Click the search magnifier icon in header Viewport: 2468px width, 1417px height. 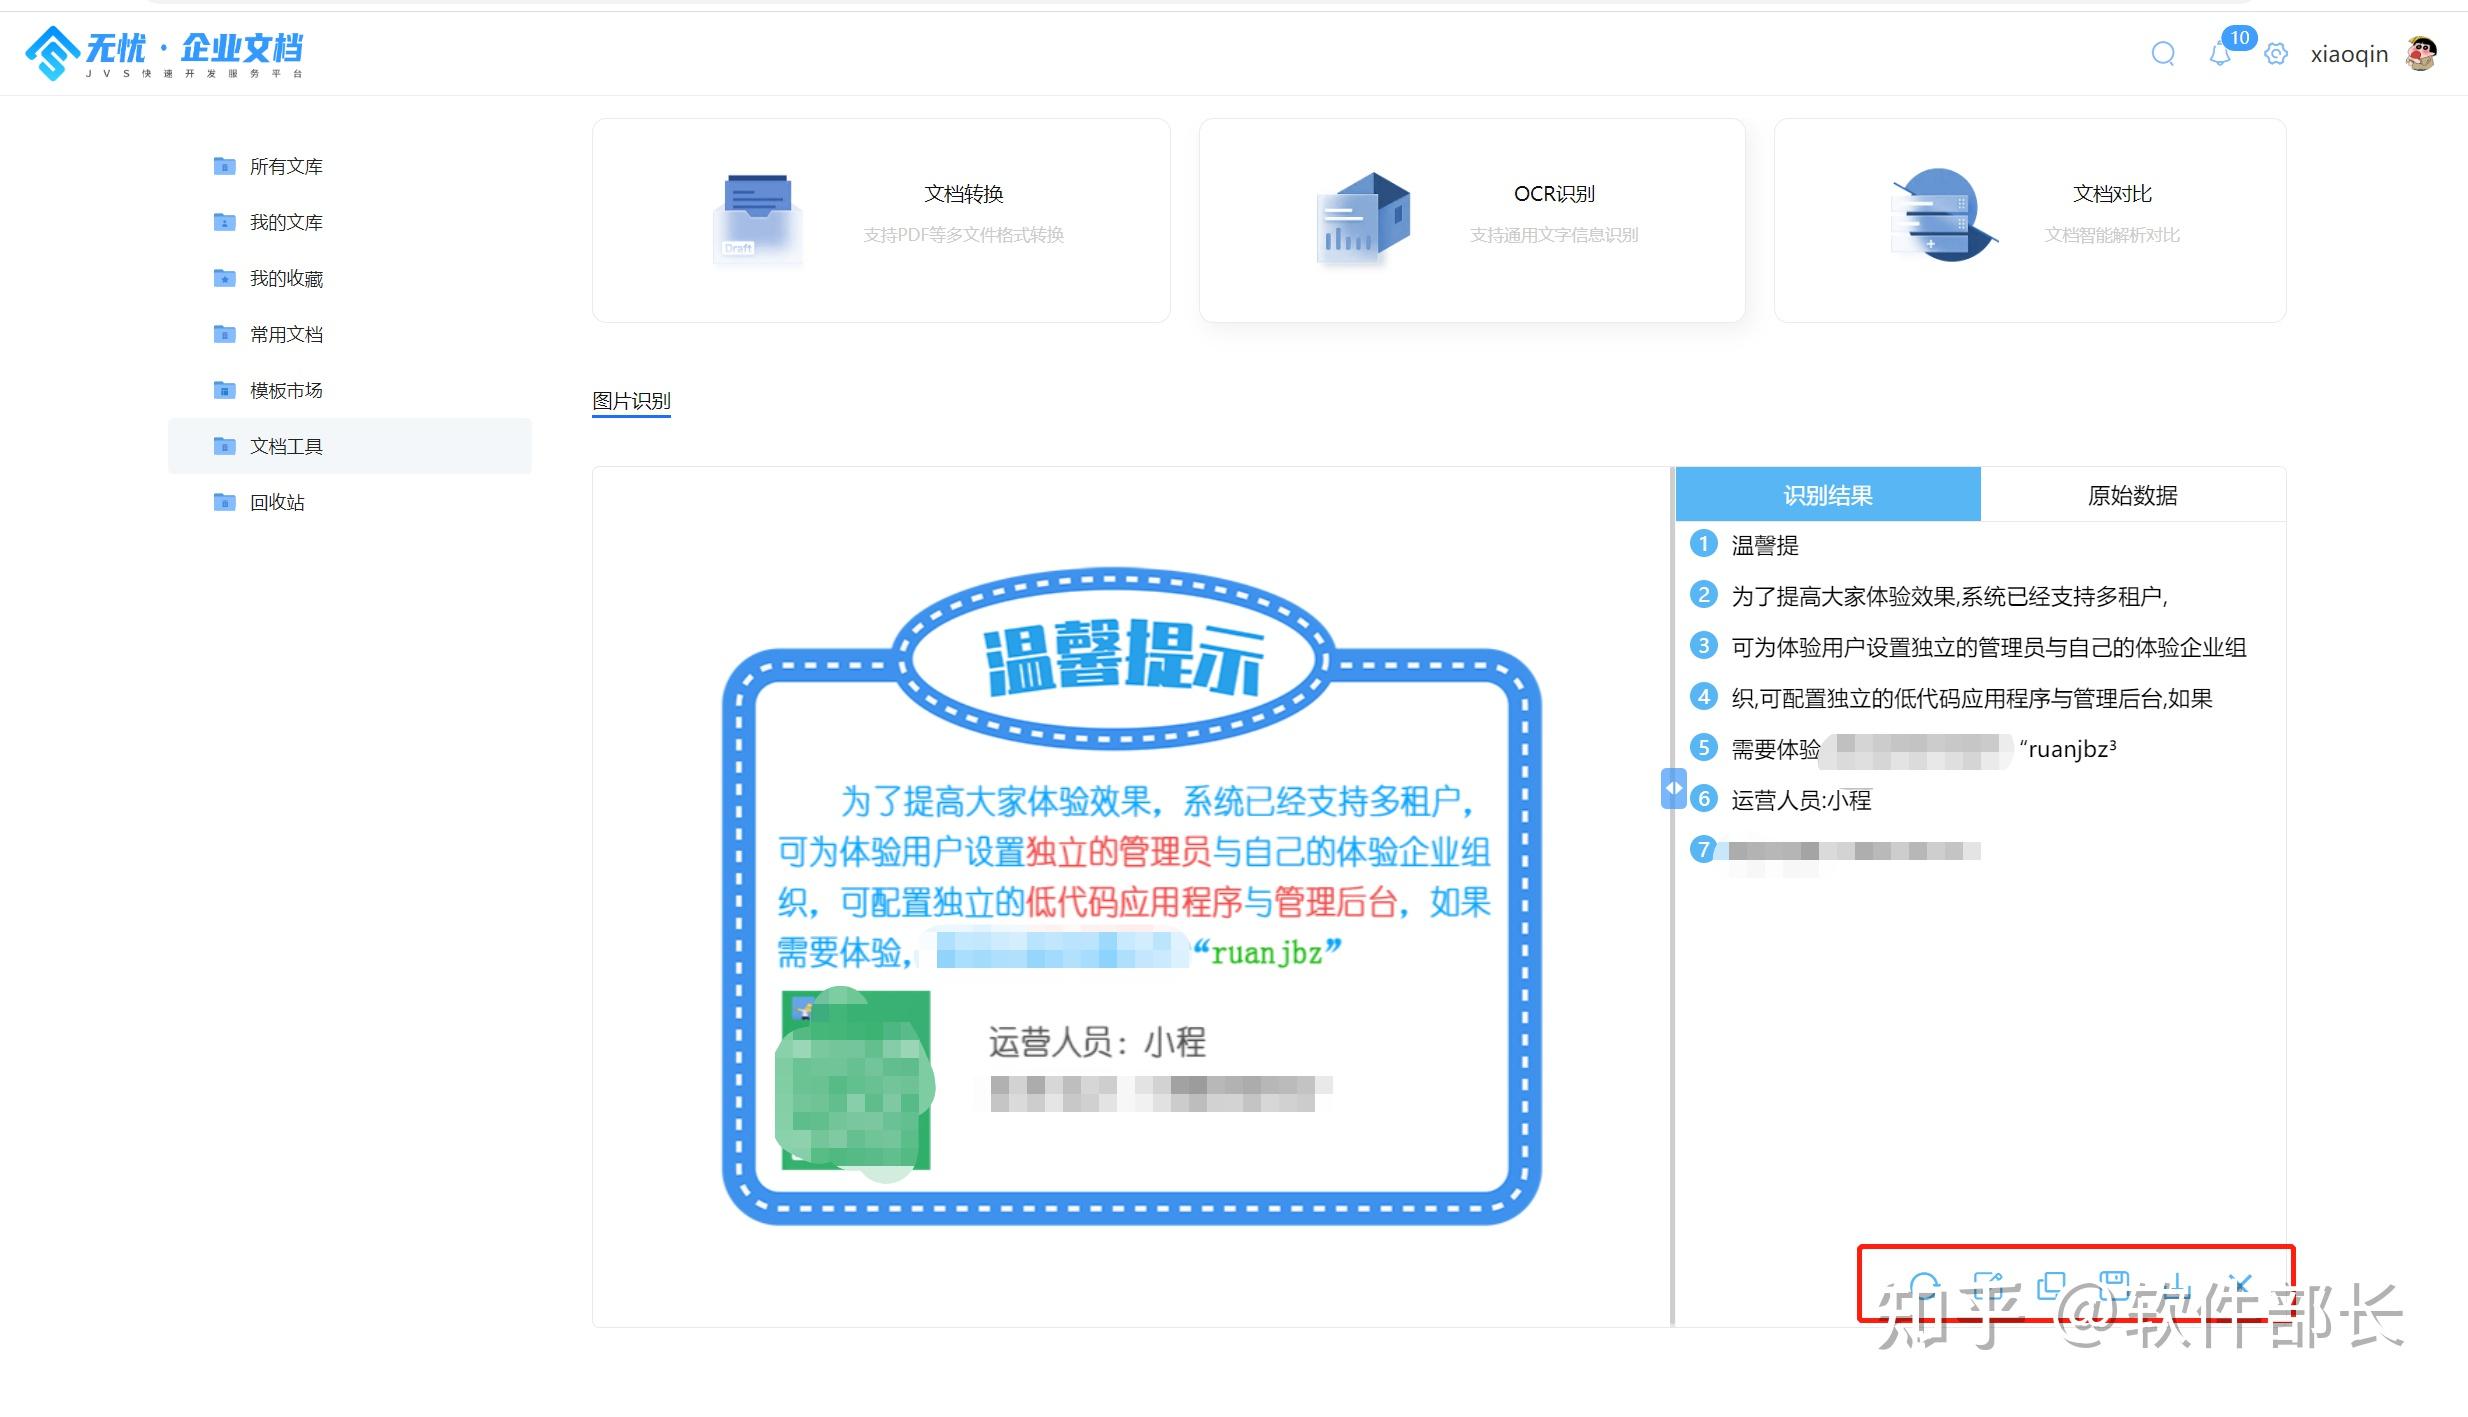tap(2163, 54)
